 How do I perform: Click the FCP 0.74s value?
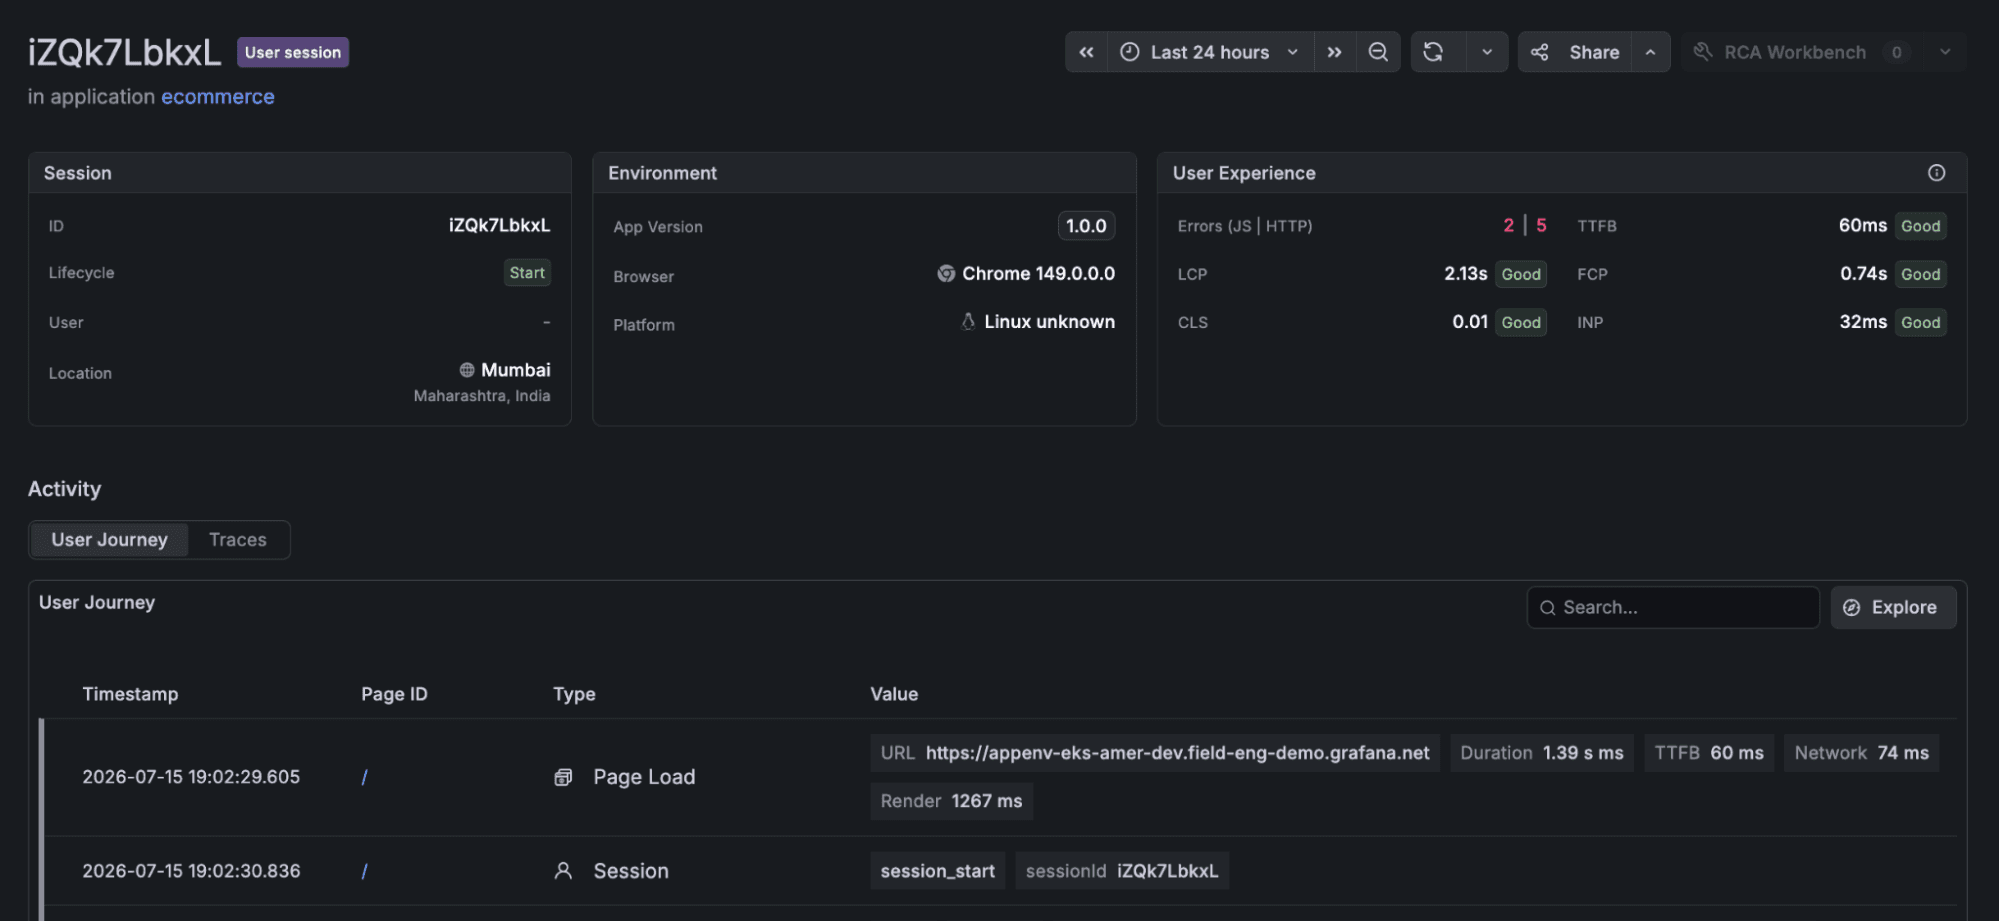coord(1864,274)
